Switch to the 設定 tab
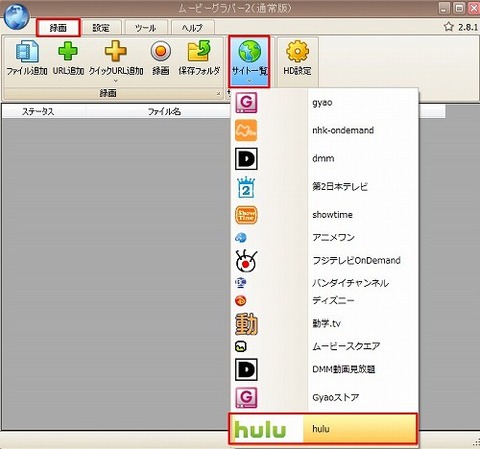Image resolution: width=480 pixels, height=449 pixels. point(101,28)
